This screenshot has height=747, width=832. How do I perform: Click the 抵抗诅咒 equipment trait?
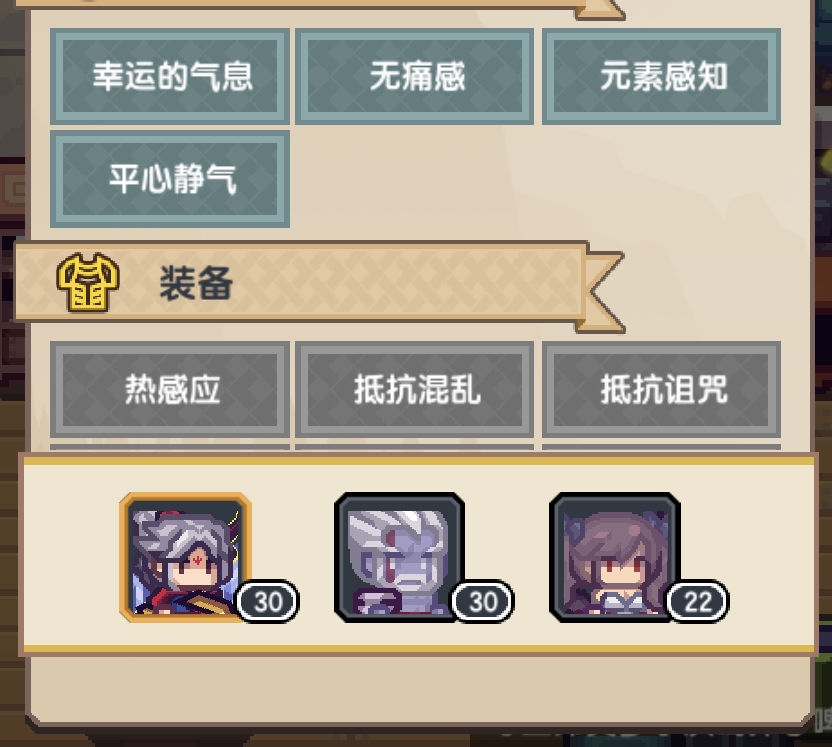tap(661, 389)
